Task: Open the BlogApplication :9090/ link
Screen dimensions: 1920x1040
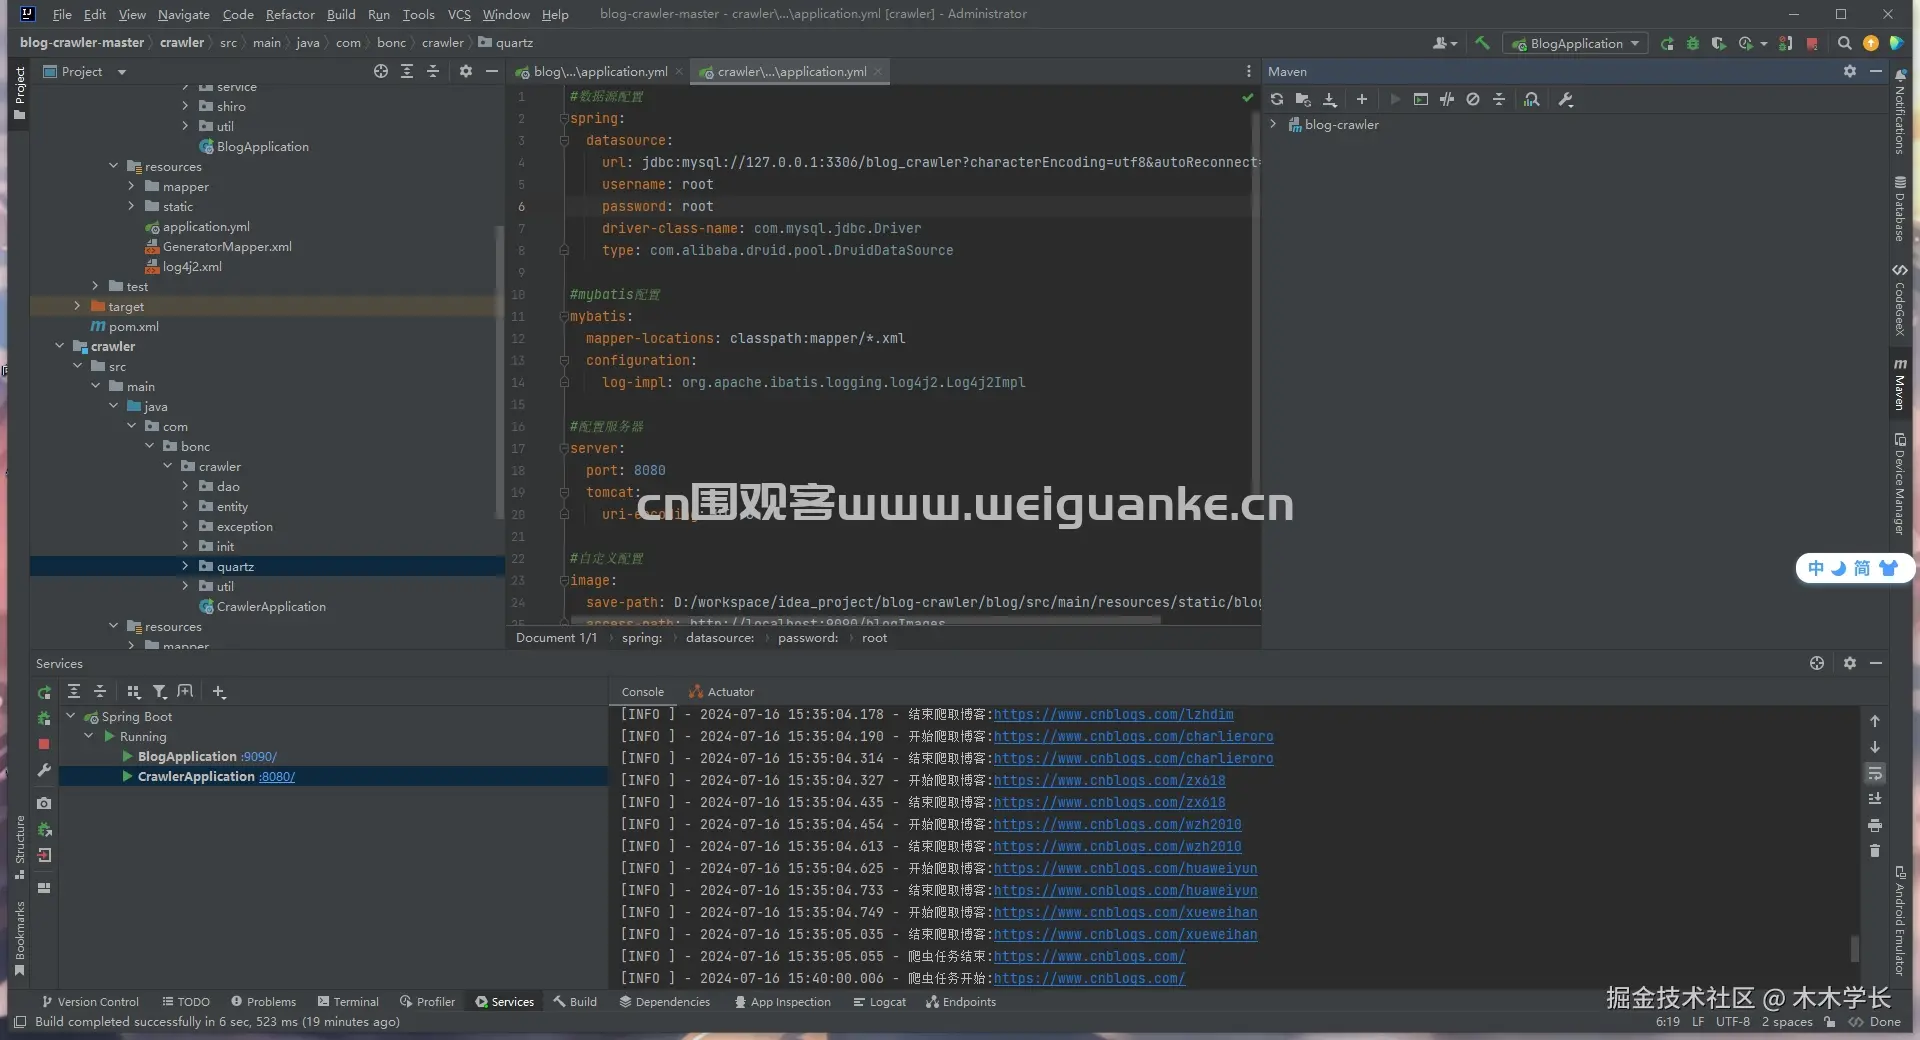Action: [258, 756]
